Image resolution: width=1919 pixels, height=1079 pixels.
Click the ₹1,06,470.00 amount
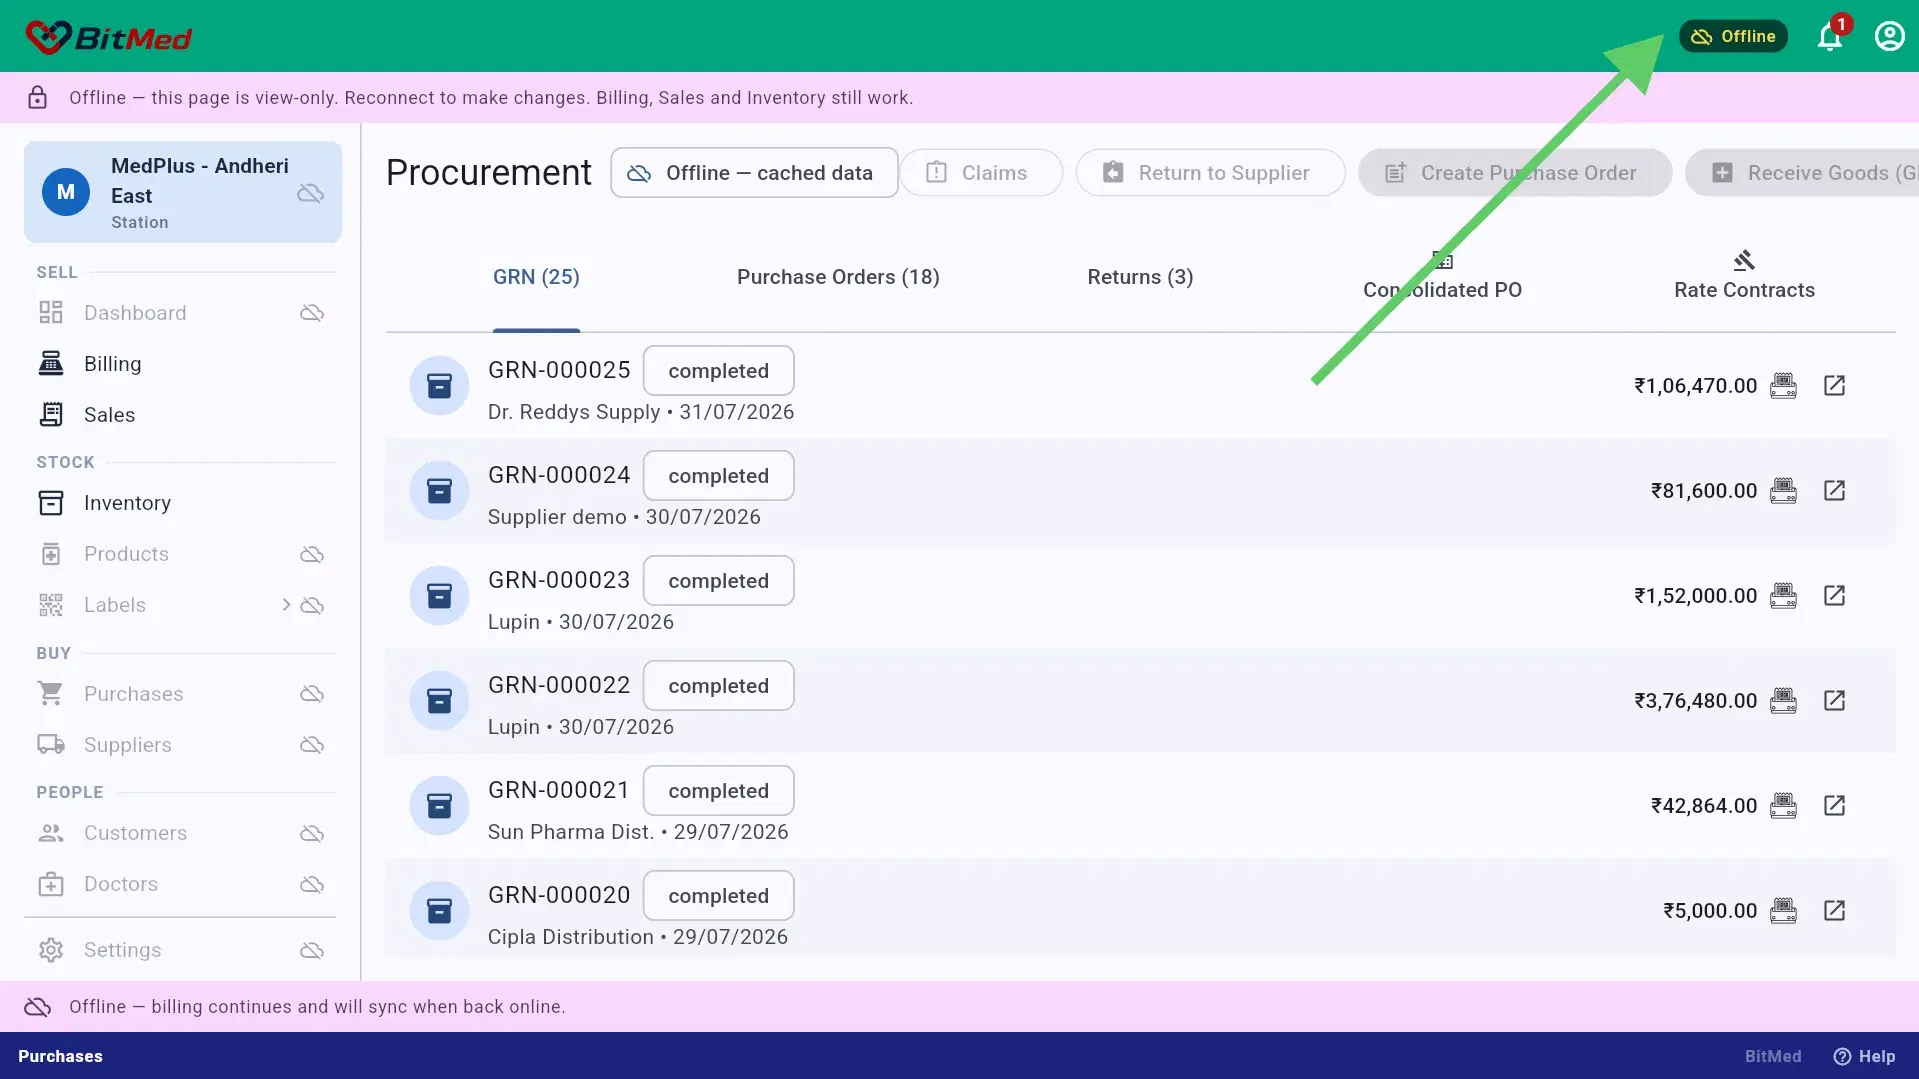coord(1695,386)
